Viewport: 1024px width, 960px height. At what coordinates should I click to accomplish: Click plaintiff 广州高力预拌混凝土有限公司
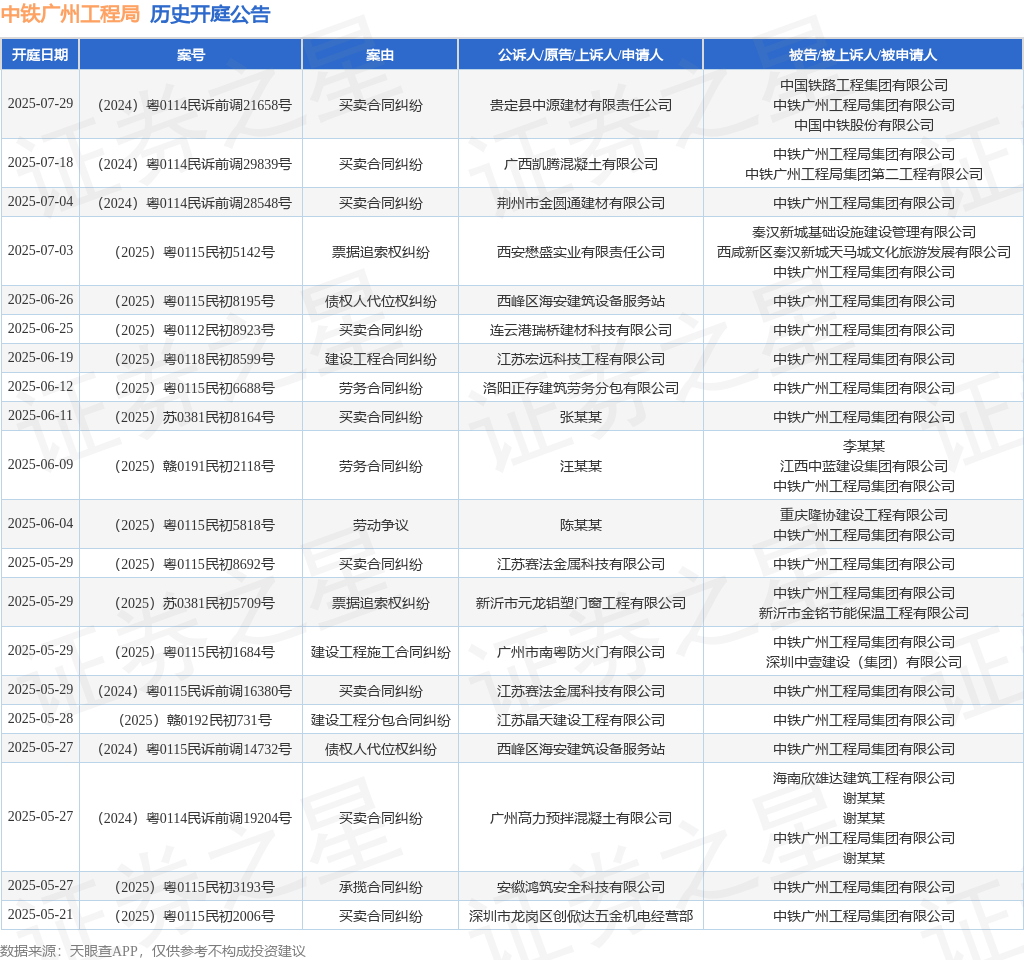tap(581, 818)
